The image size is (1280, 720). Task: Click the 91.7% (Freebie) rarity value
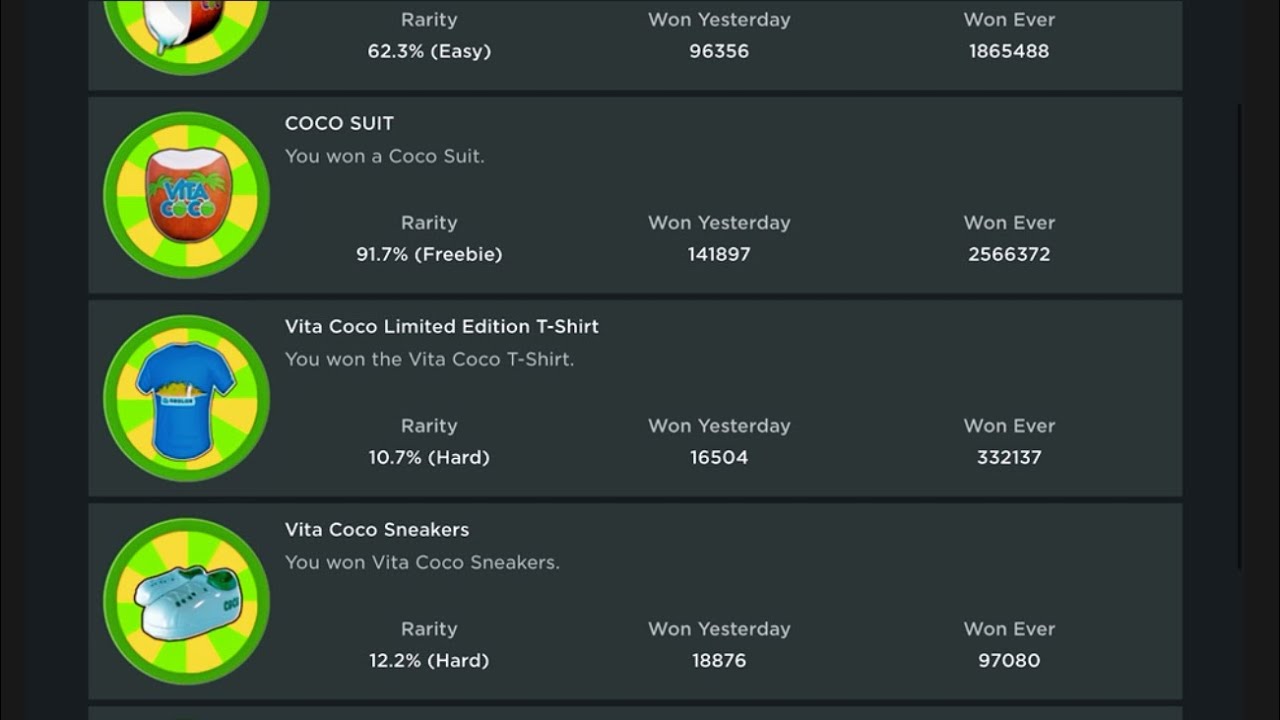tap(429, 254)
